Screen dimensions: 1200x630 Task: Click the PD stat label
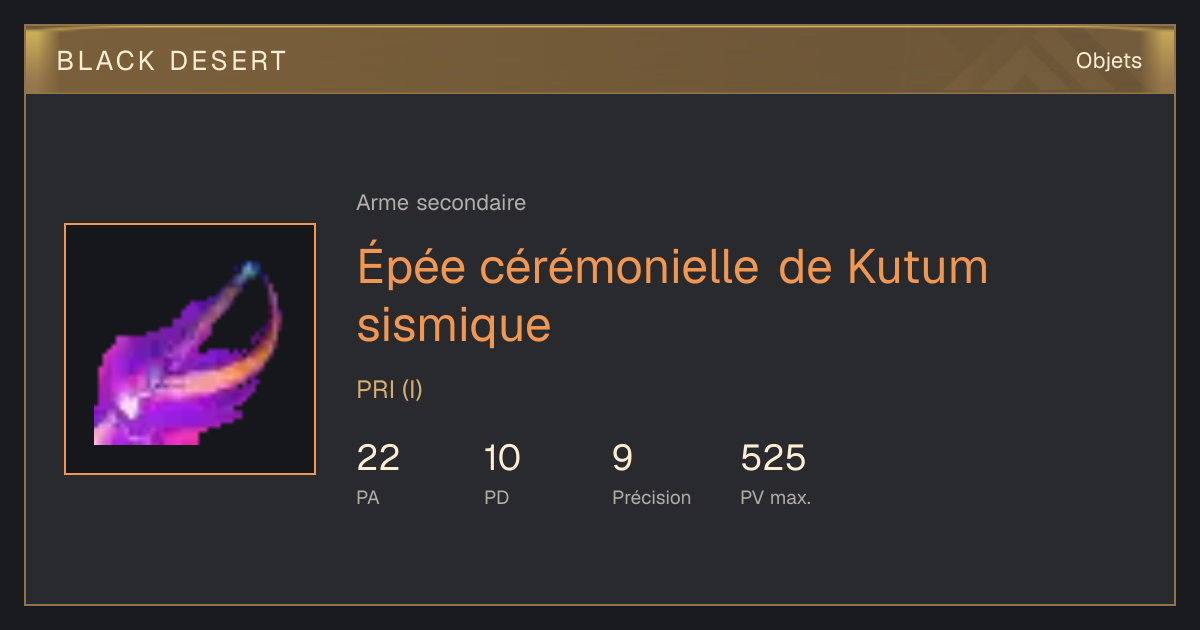click(497, 497)
